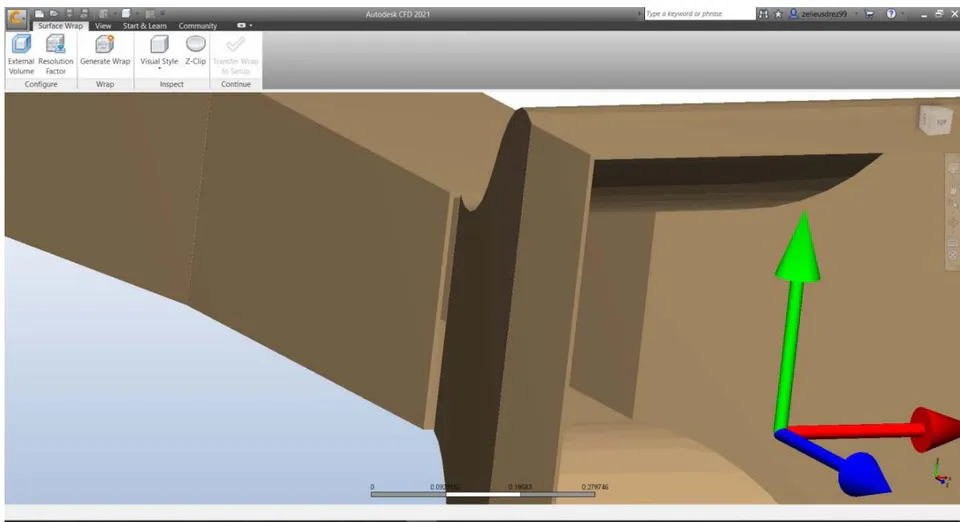Click Transfer Wrap to Setup
This screenshot has height=522, width=960.
(236, 54)
